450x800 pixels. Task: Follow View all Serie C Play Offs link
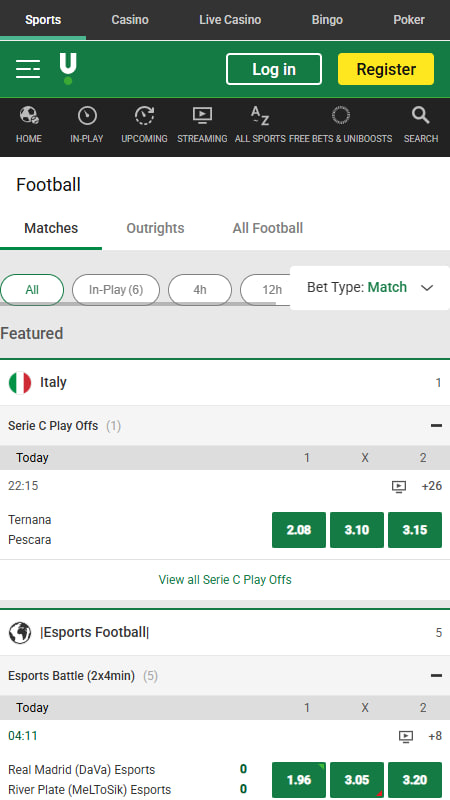click(x=225, y=580)
